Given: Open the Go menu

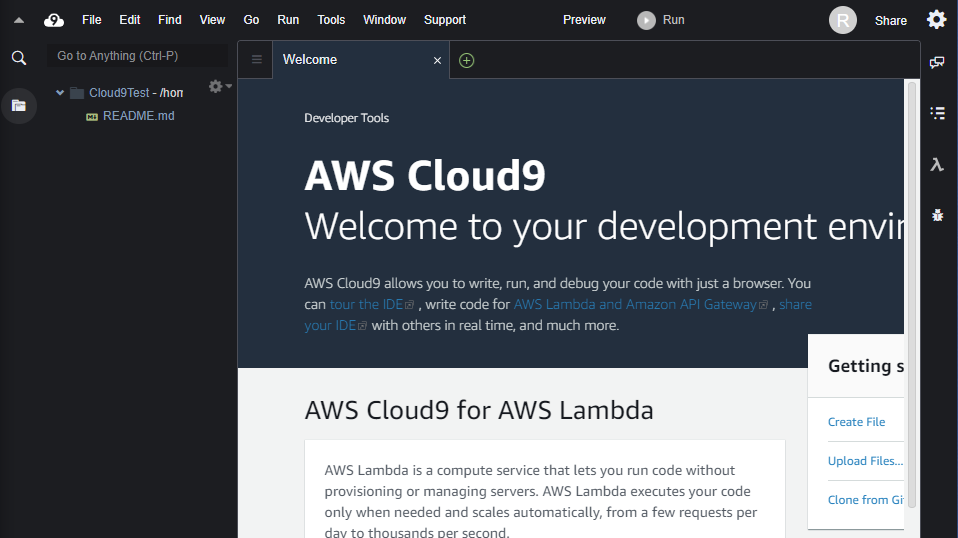Looking at the screenshot, I should pyautogui.click(x=251, y=20).
